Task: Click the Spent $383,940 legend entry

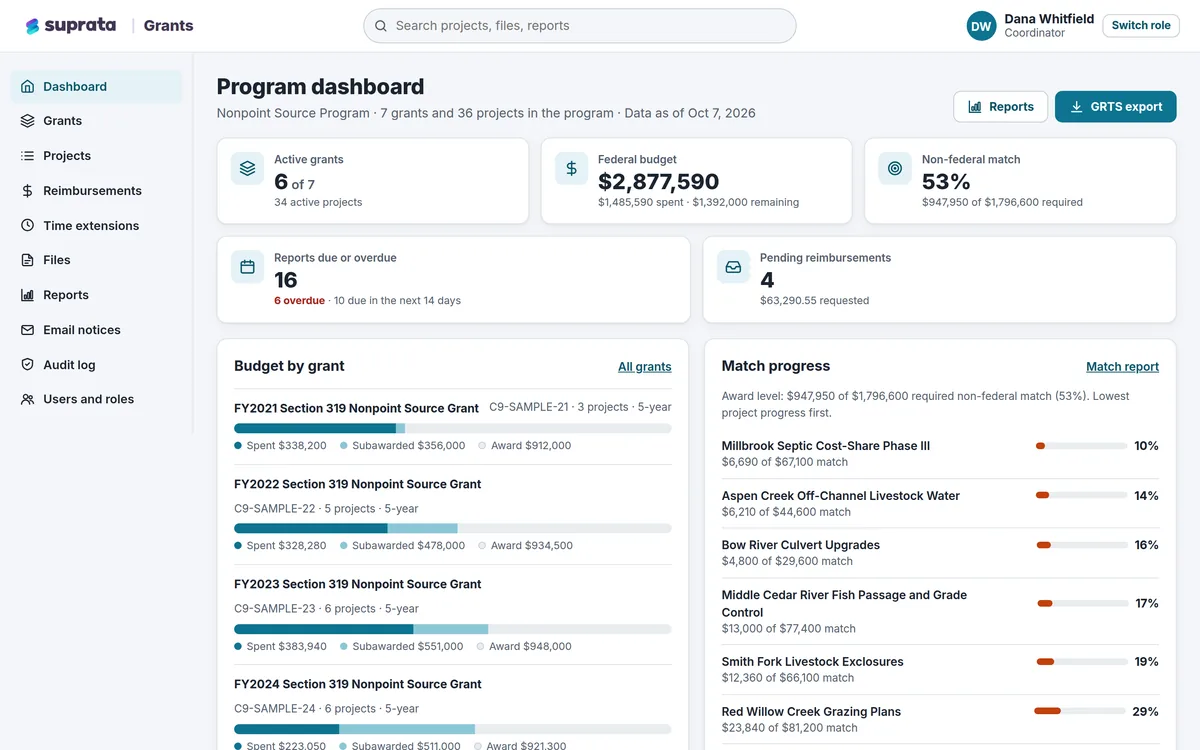Action: pyautogui.click(x=281, y=646)
